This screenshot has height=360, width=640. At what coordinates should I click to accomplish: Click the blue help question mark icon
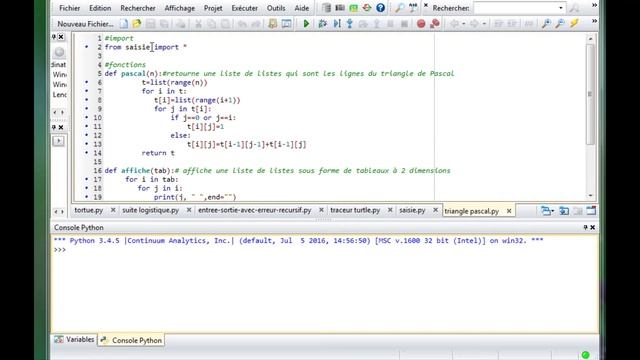click(x=380, y=8)
